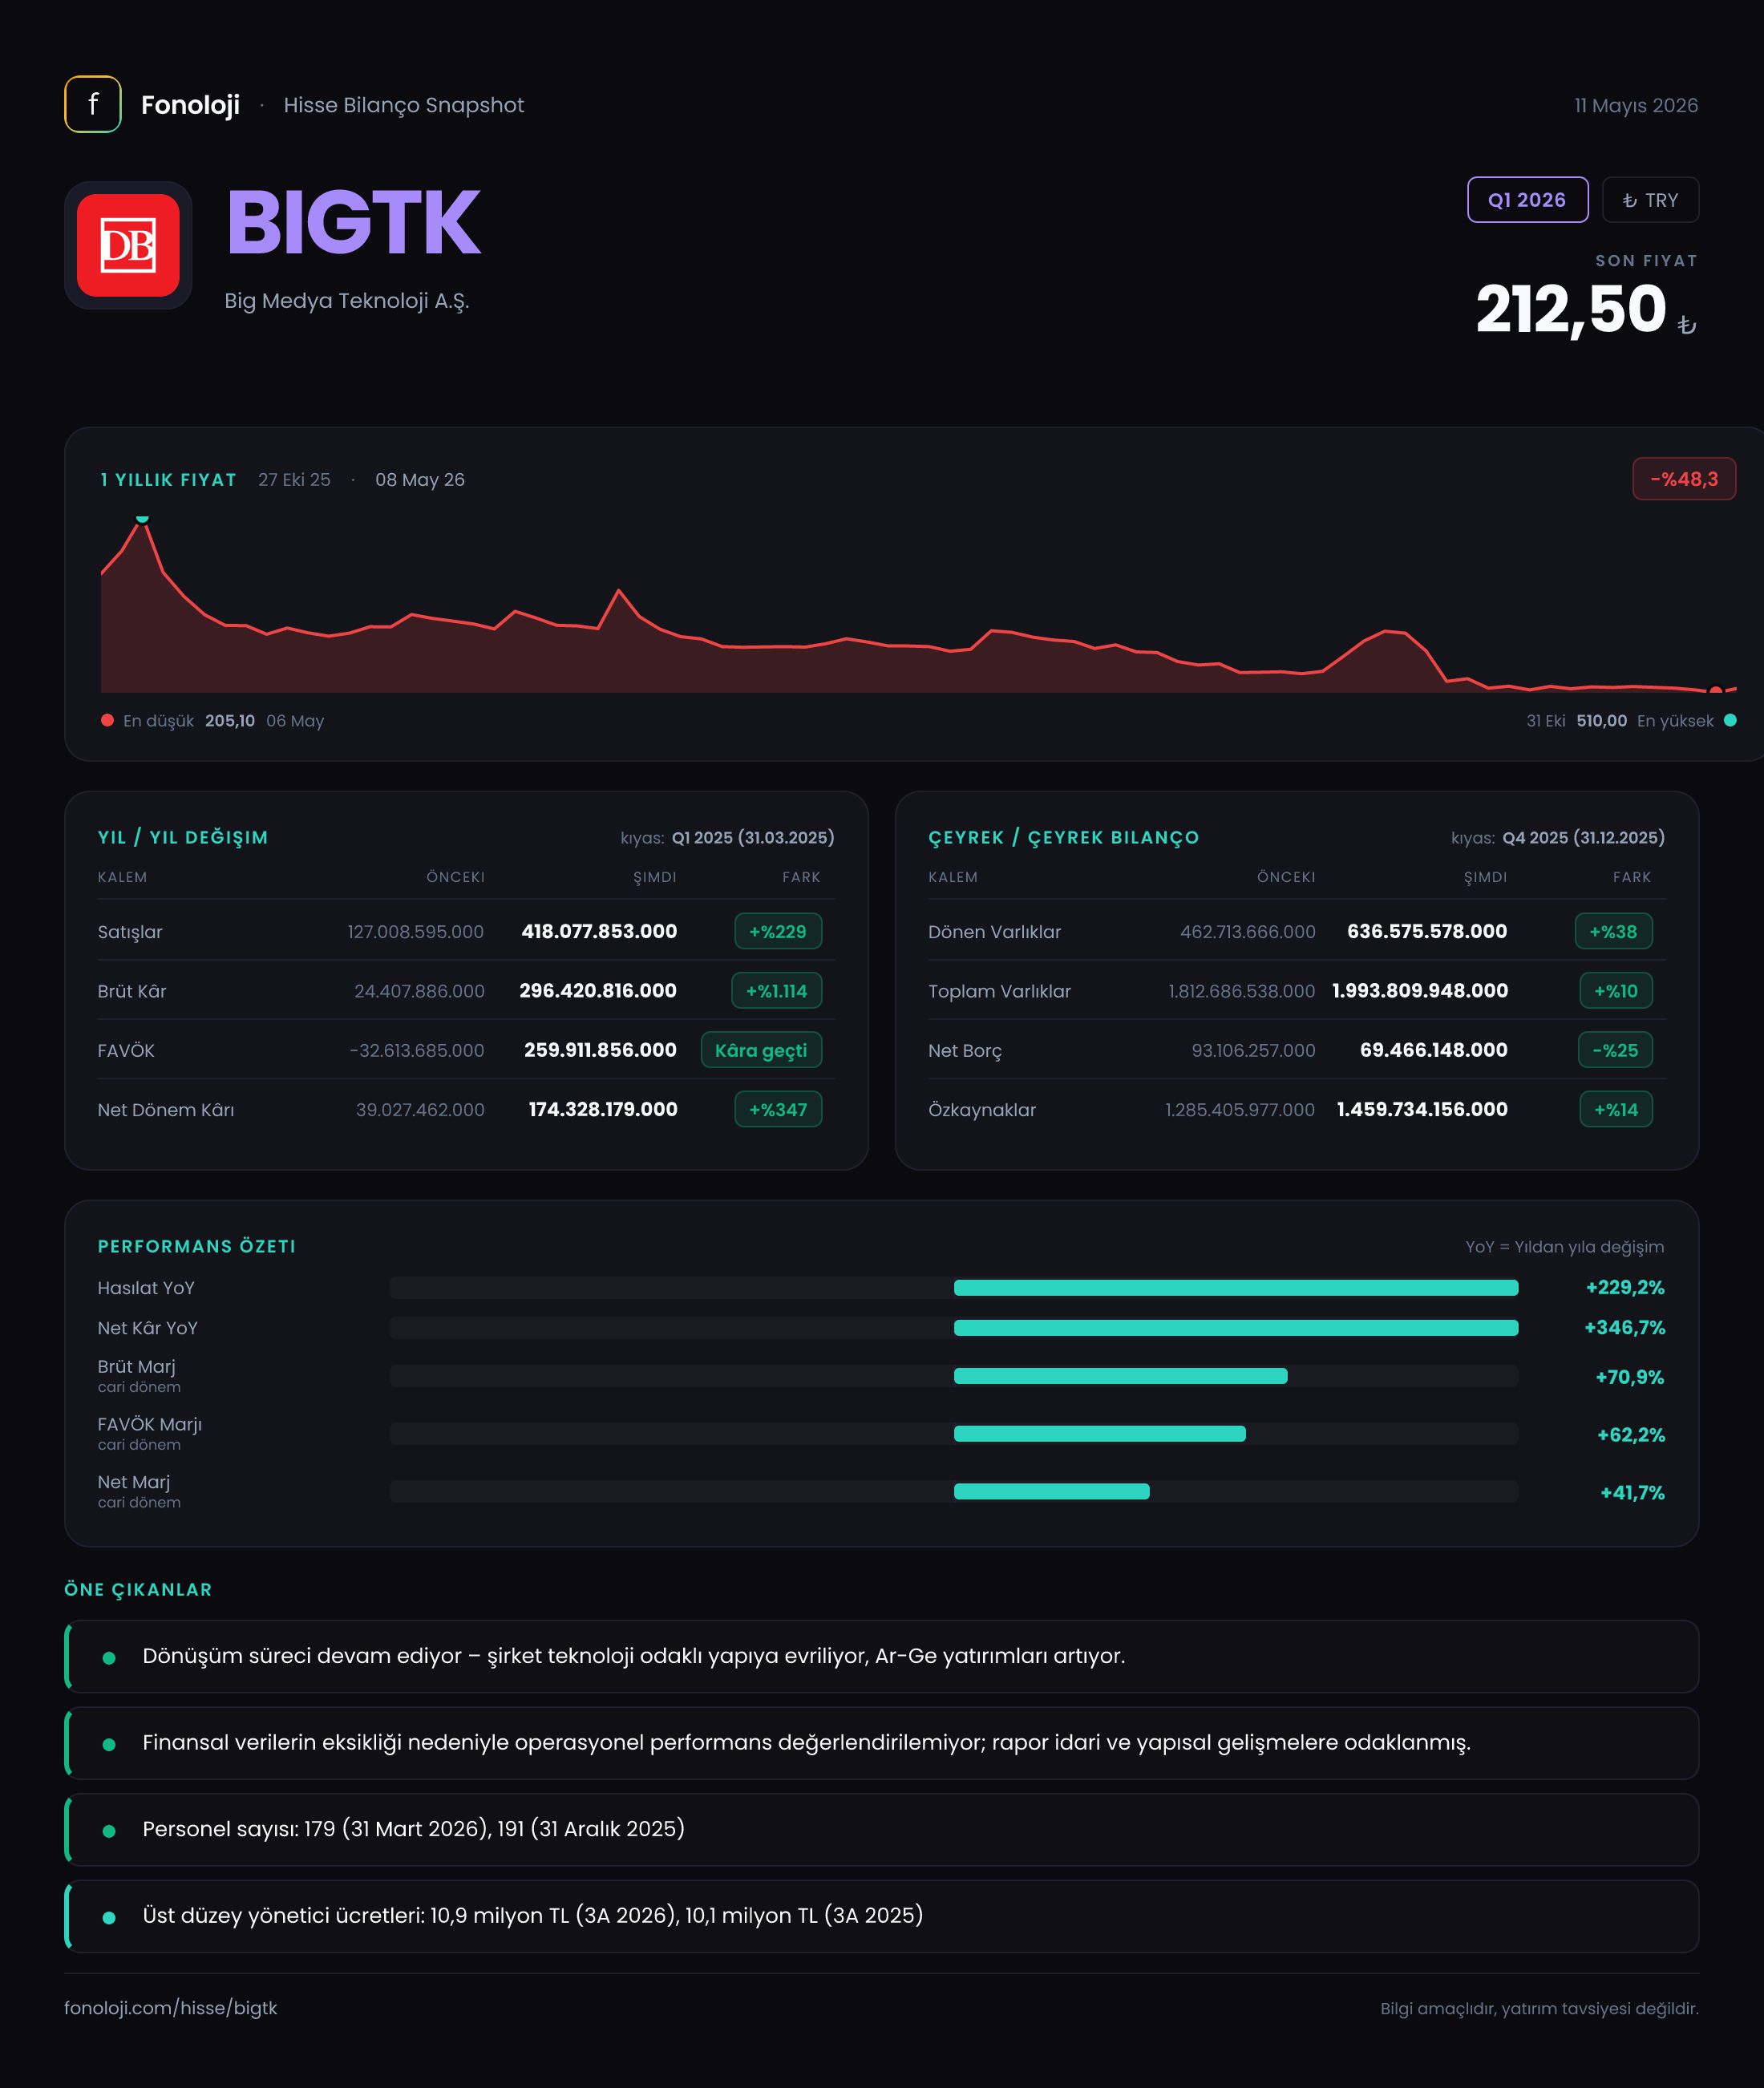Click the Kâra geçti FAVÖK badge

761,1050
